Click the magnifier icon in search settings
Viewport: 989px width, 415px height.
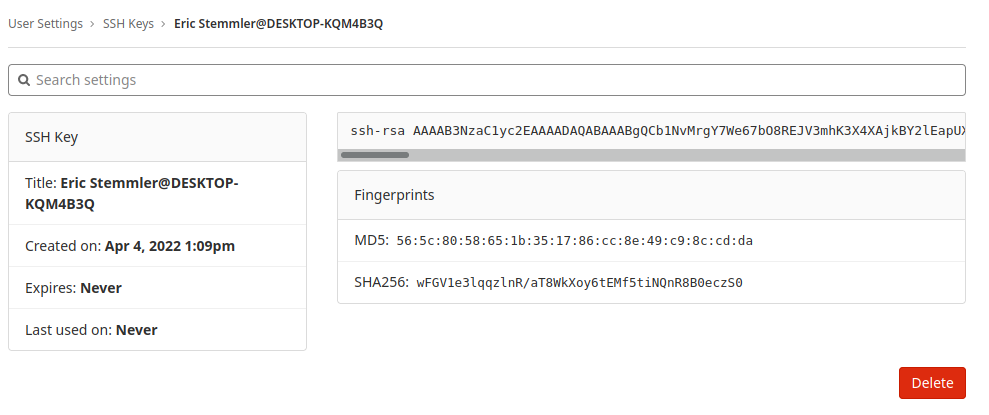click(x=24, y=80)
